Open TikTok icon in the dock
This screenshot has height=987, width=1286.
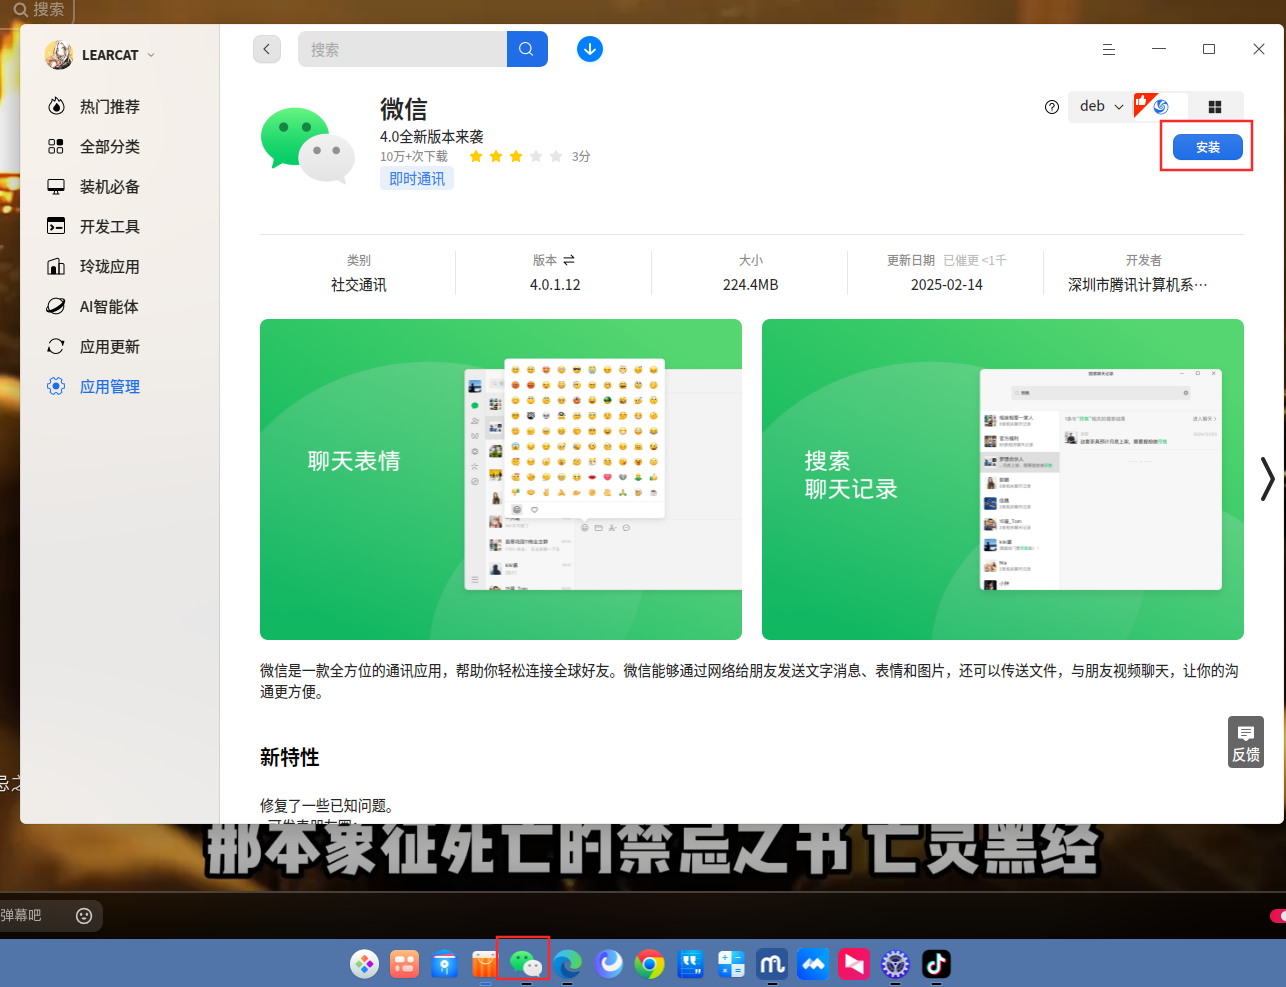936,964
